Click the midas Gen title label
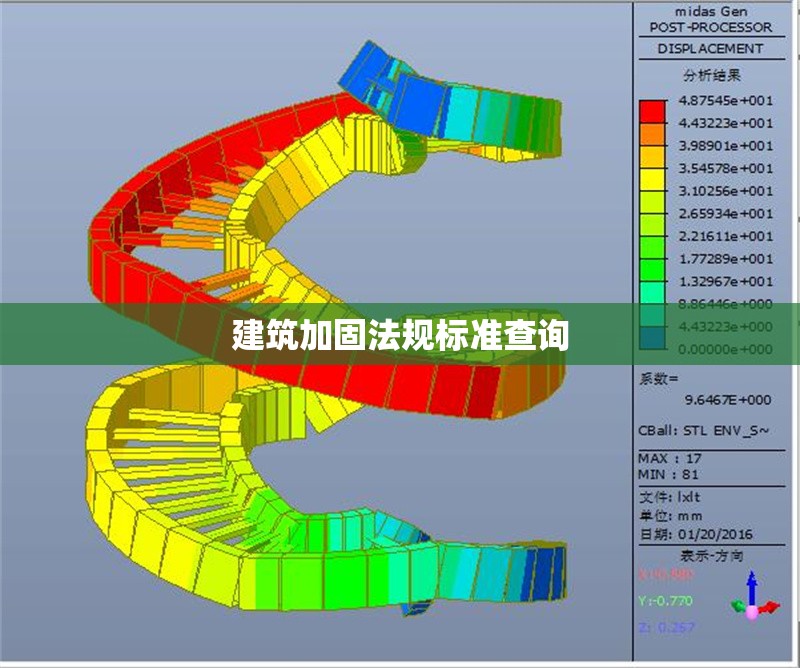The width and height of the screenshot is (800, 668). click(712, 12)
